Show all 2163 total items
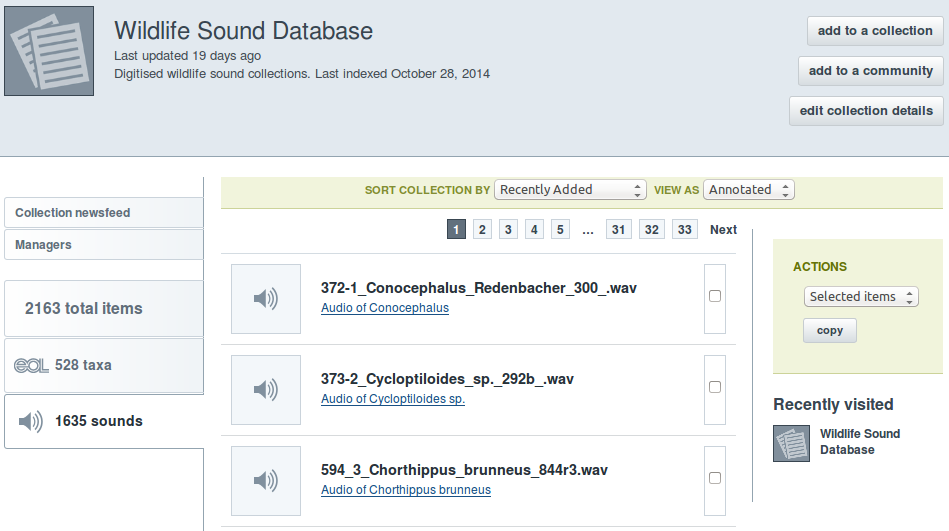The width and height of the screenshot is (949, 531). tap(104, 308)
